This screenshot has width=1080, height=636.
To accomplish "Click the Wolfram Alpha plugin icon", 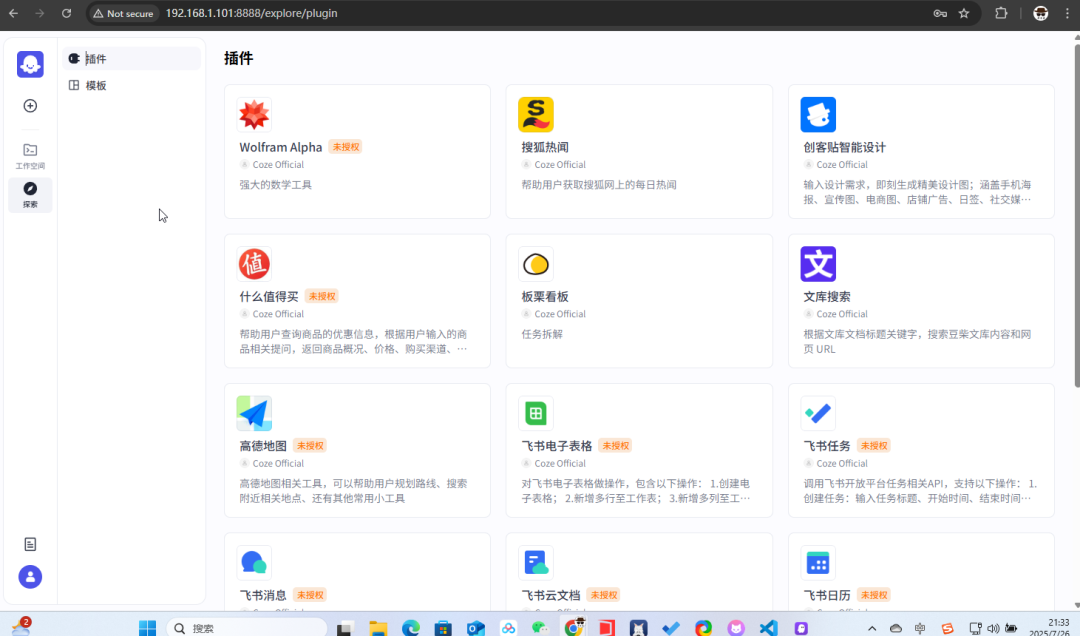I will tap(254, 115).
